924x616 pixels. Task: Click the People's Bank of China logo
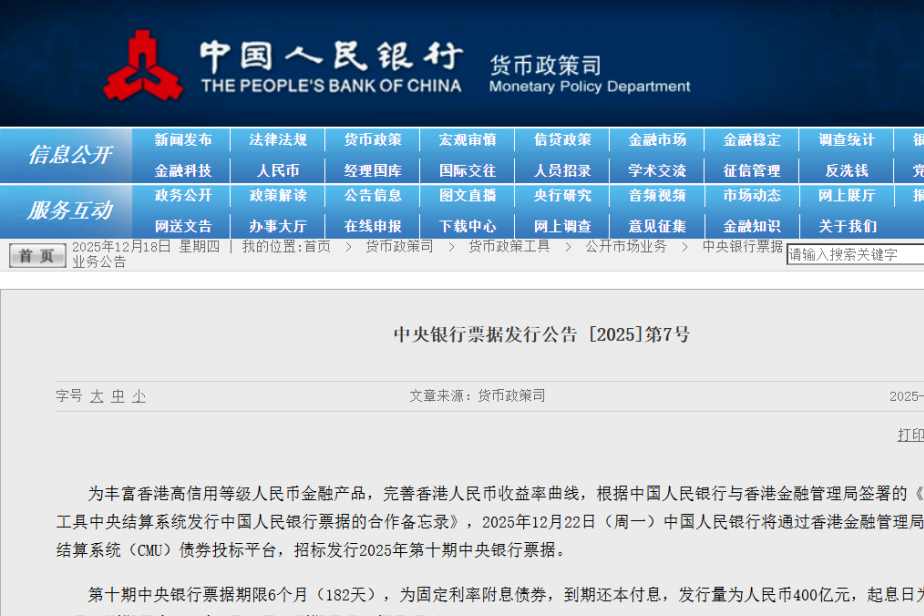pos(142,65)
